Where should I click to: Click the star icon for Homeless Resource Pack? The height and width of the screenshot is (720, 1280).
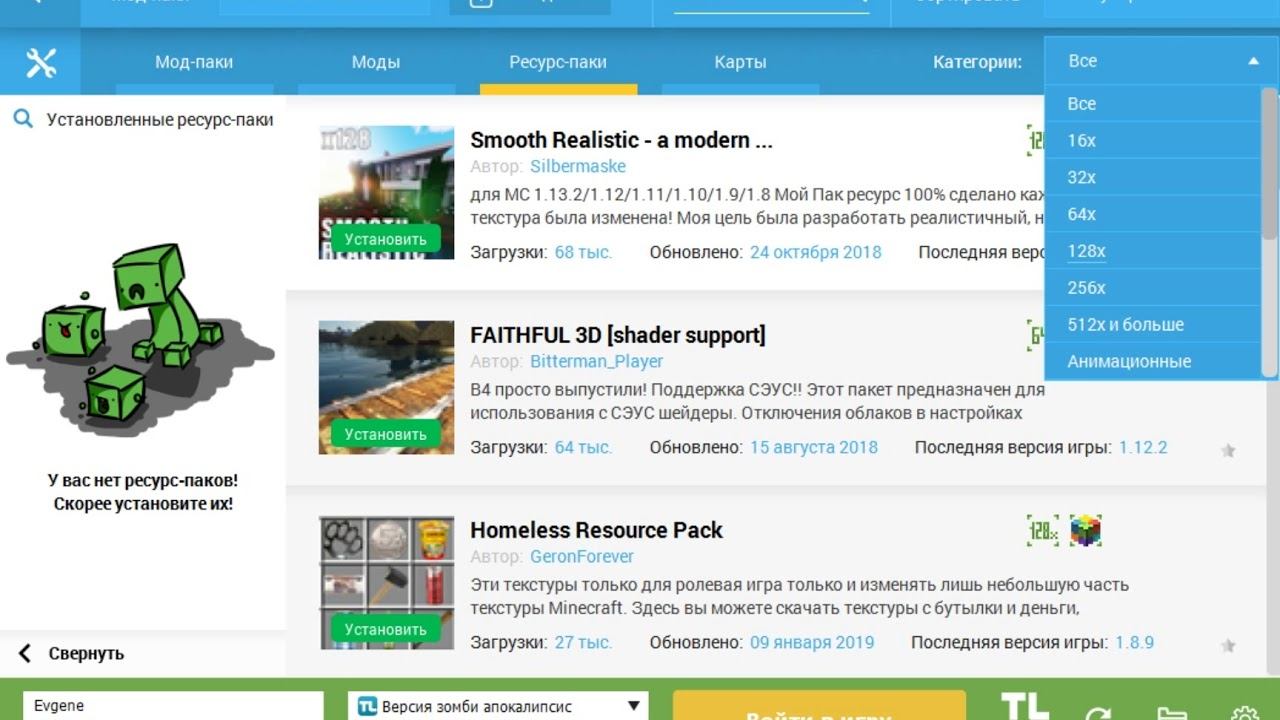coord(1228,645)
